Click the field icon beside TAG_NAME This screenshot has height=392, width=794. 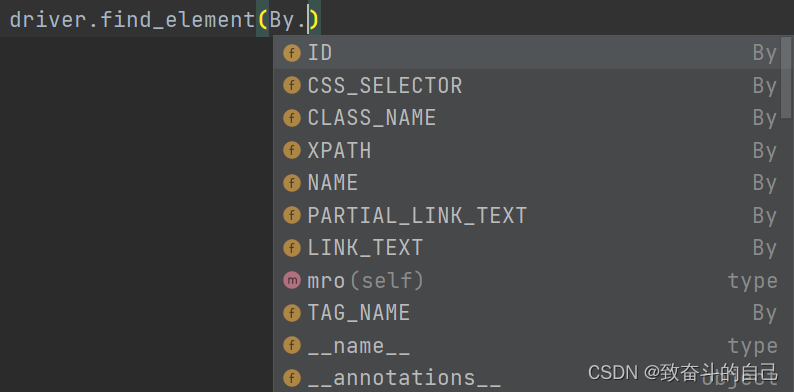[292, 313]
